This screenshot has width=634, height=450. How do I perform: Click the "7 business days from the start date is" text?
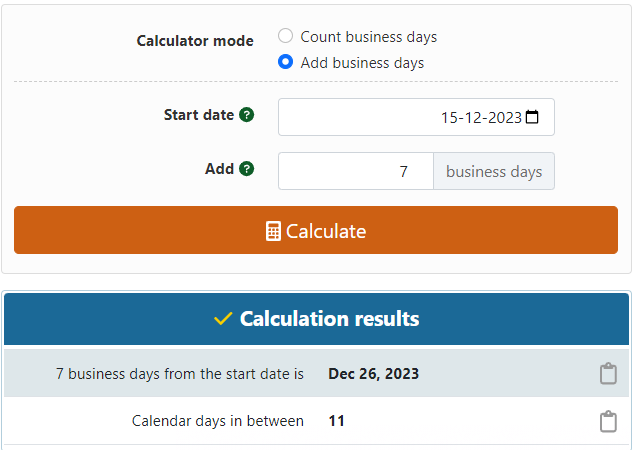point(180,374)
